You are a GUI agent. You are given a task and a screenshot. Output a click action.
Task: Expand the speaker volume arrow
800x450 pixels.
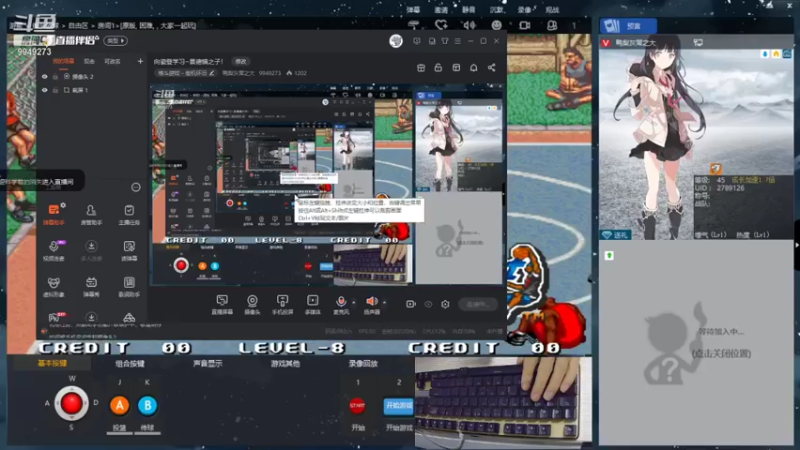tap(384, 302)
